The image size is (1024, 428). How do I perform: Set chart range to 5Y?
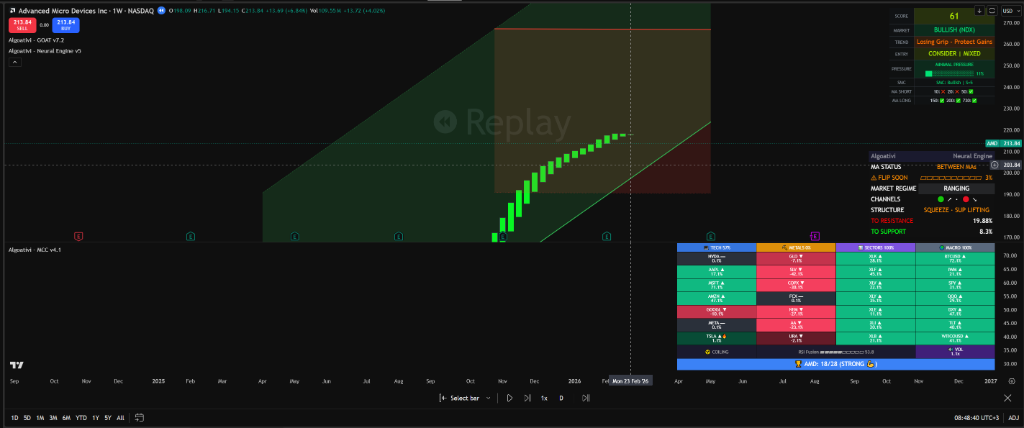point(108,418)
